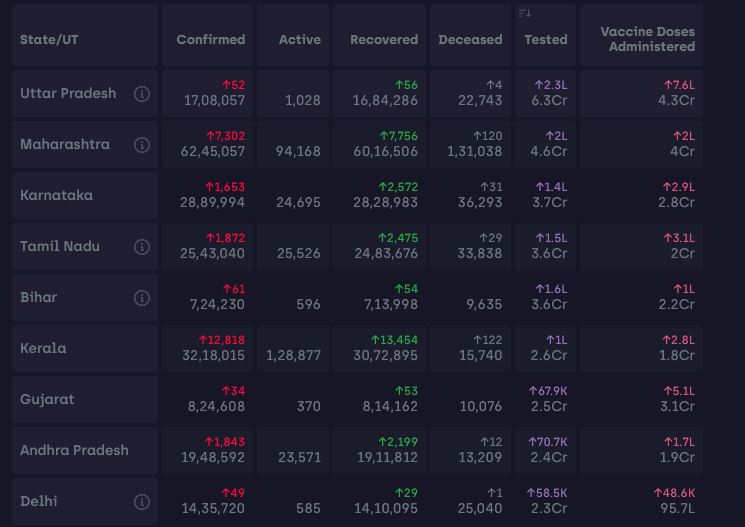Click Maharashtra's confirmed count 62,45,057
This screenshot has width=745, height=527.
(213, 152)
